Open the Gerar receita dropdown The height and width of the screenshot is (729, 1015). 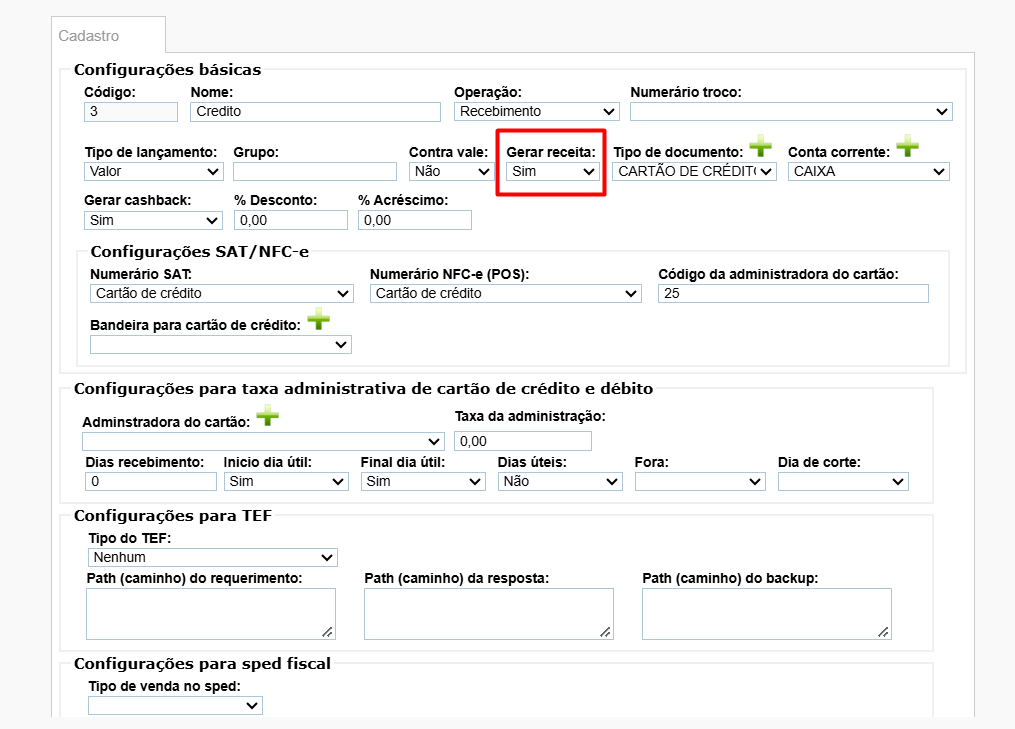(x=553, y=172)
